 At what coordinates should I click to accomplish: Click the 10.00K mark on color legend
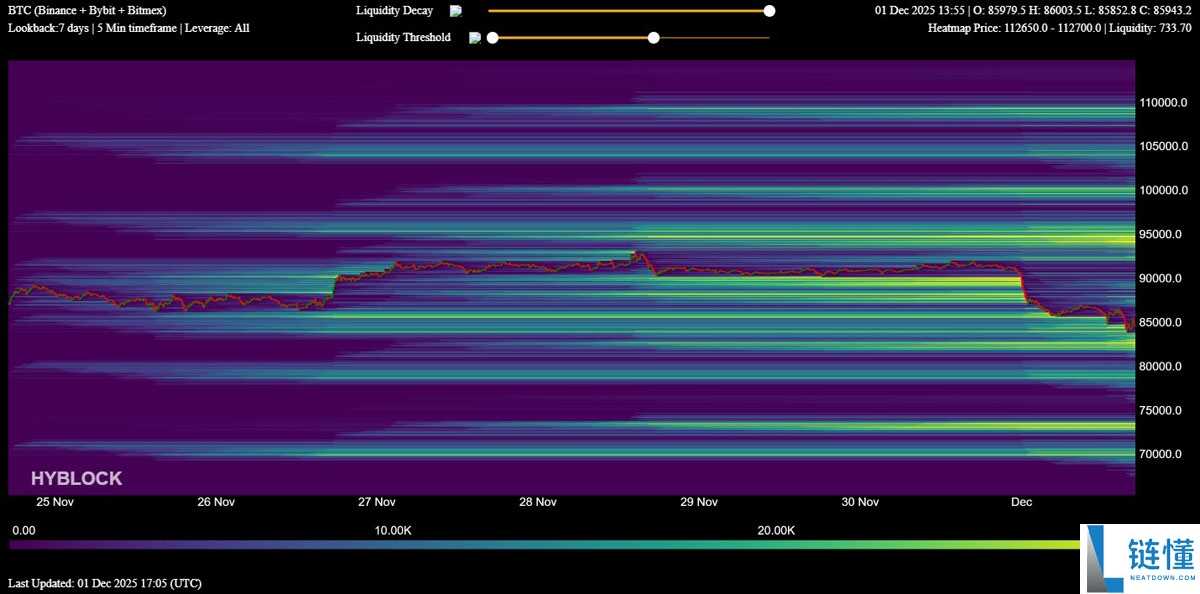(393, 530)
